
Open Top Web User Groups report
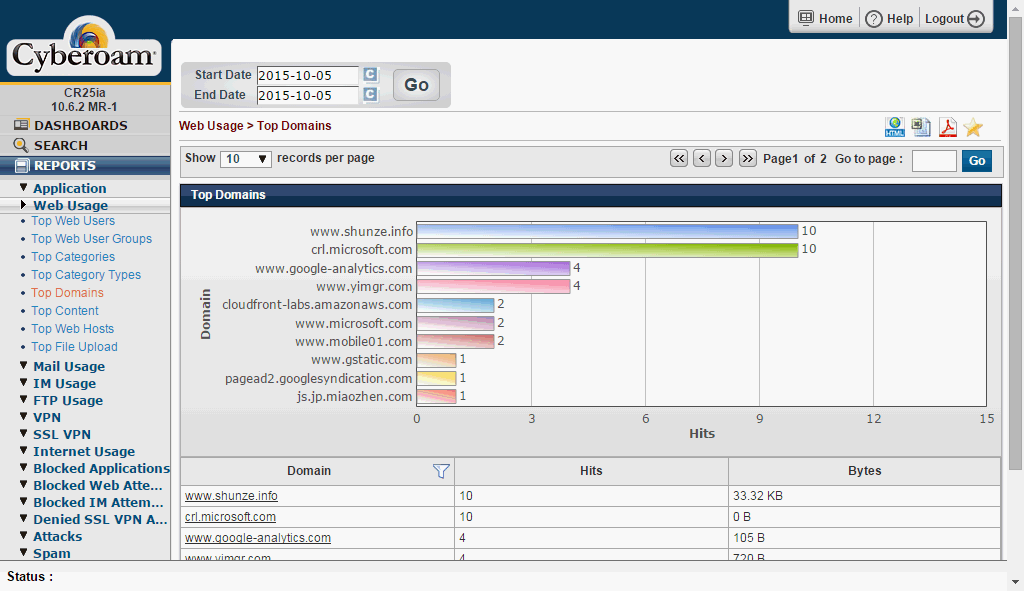[91, 239]
